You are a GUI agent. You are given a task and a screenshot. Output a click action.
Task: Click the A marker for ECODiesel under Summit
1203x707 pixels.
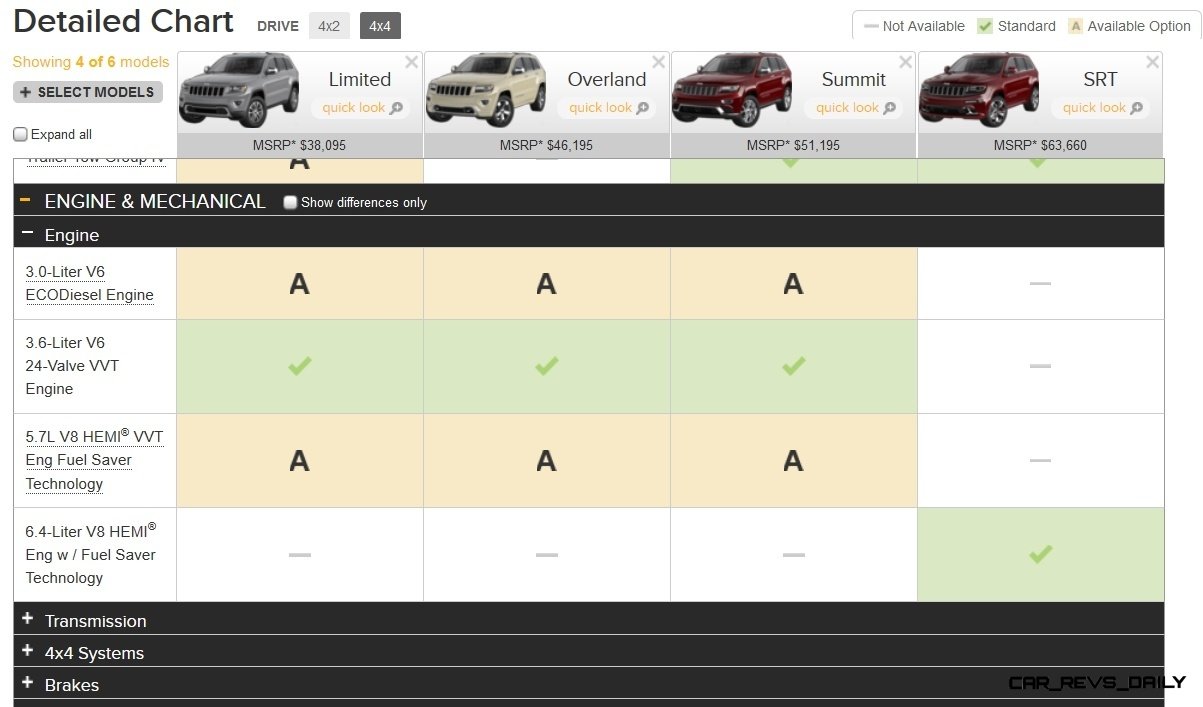coord(793,284)
